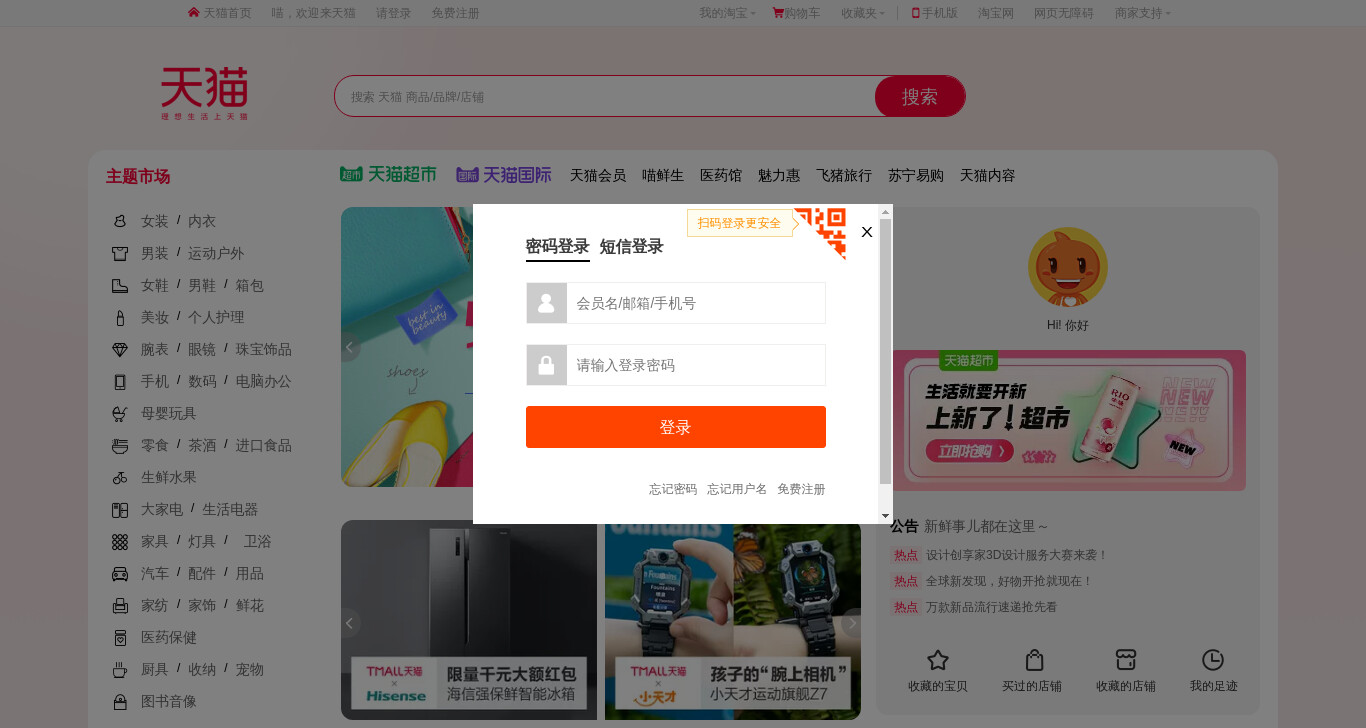Image resolution: width=1366 pixels, height=728 pixels.
Task: Close the login dialog with X
Action: click(867, 232)
